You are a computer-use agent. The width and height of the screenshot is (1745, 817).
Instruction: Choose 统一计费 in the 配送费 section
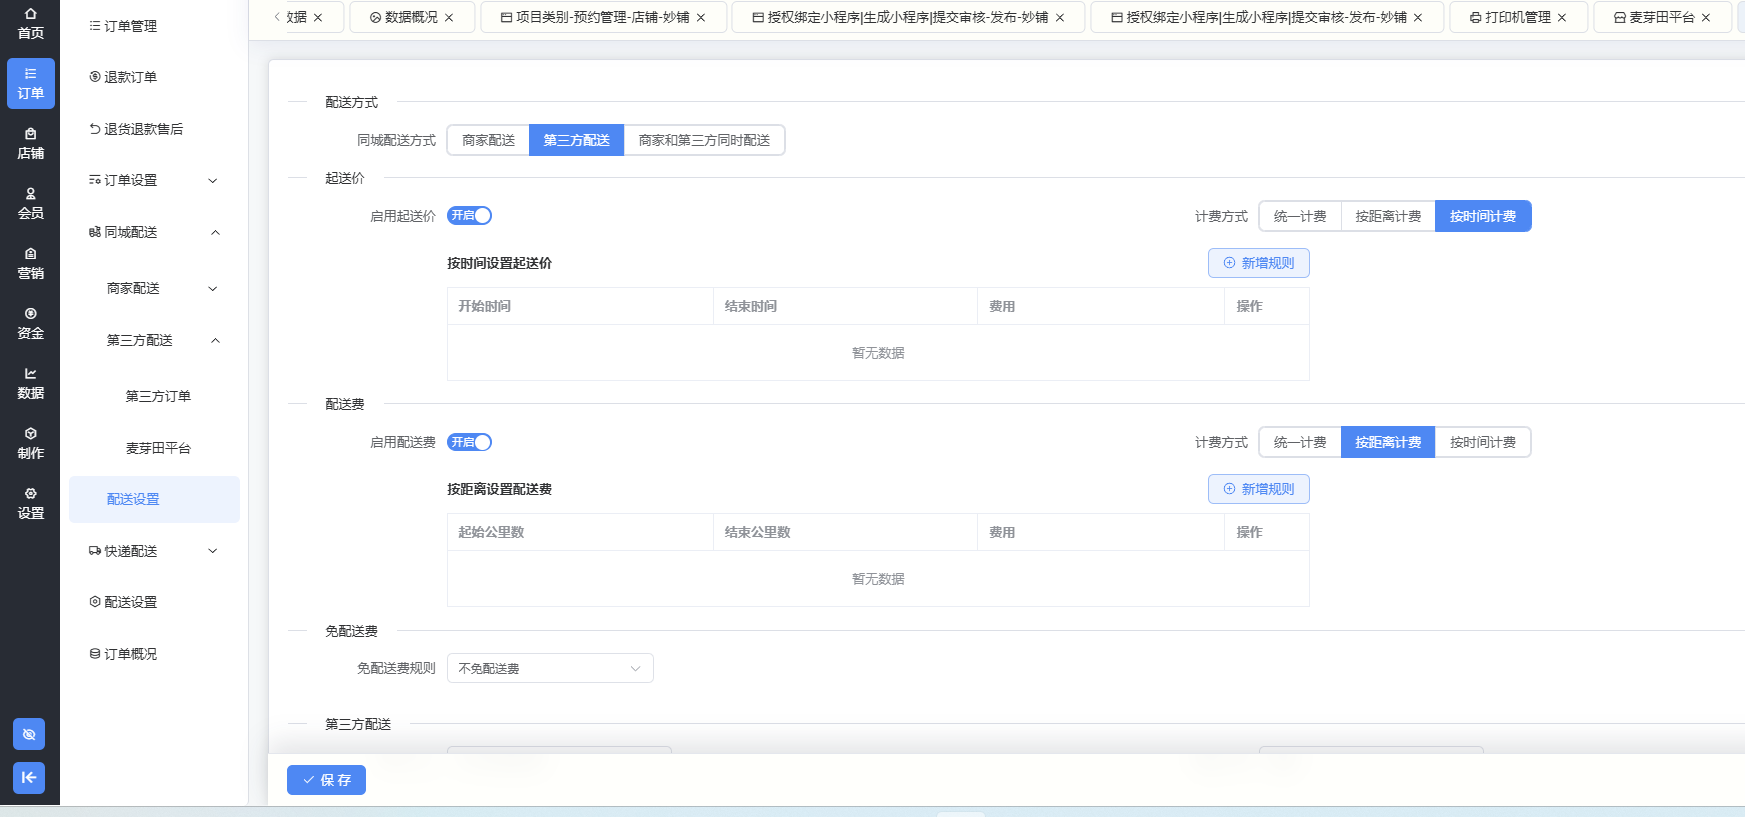pos(1300,442)
